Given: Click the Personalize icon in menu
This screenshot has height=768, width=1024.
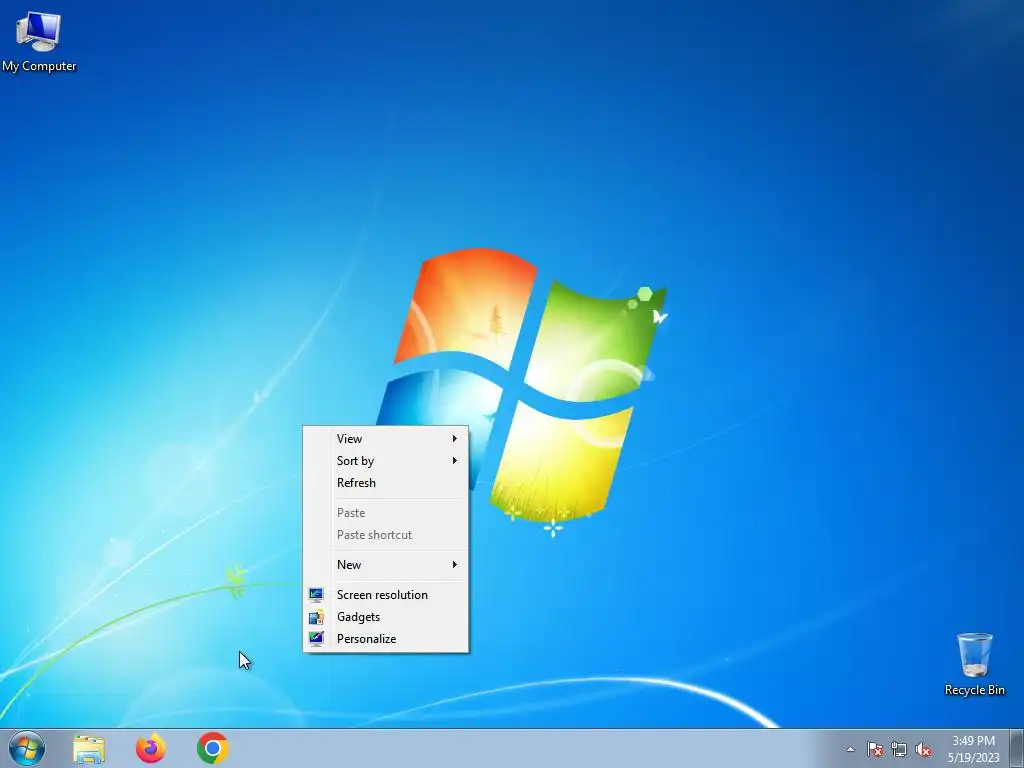Looking at the screenshot, I should [x=316, y=639].
